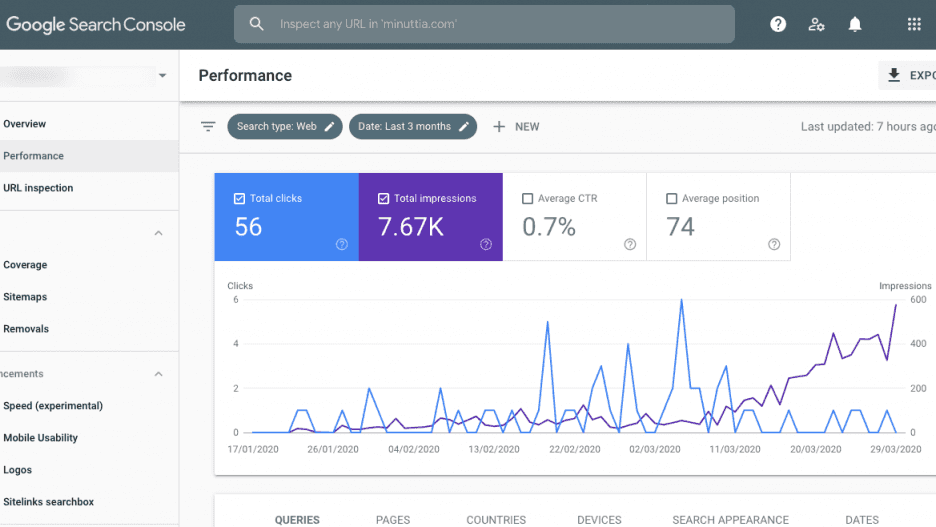Switch to the DEVICES tab
The height and width of the screenshot is (527, 936).
click(599, 520)
